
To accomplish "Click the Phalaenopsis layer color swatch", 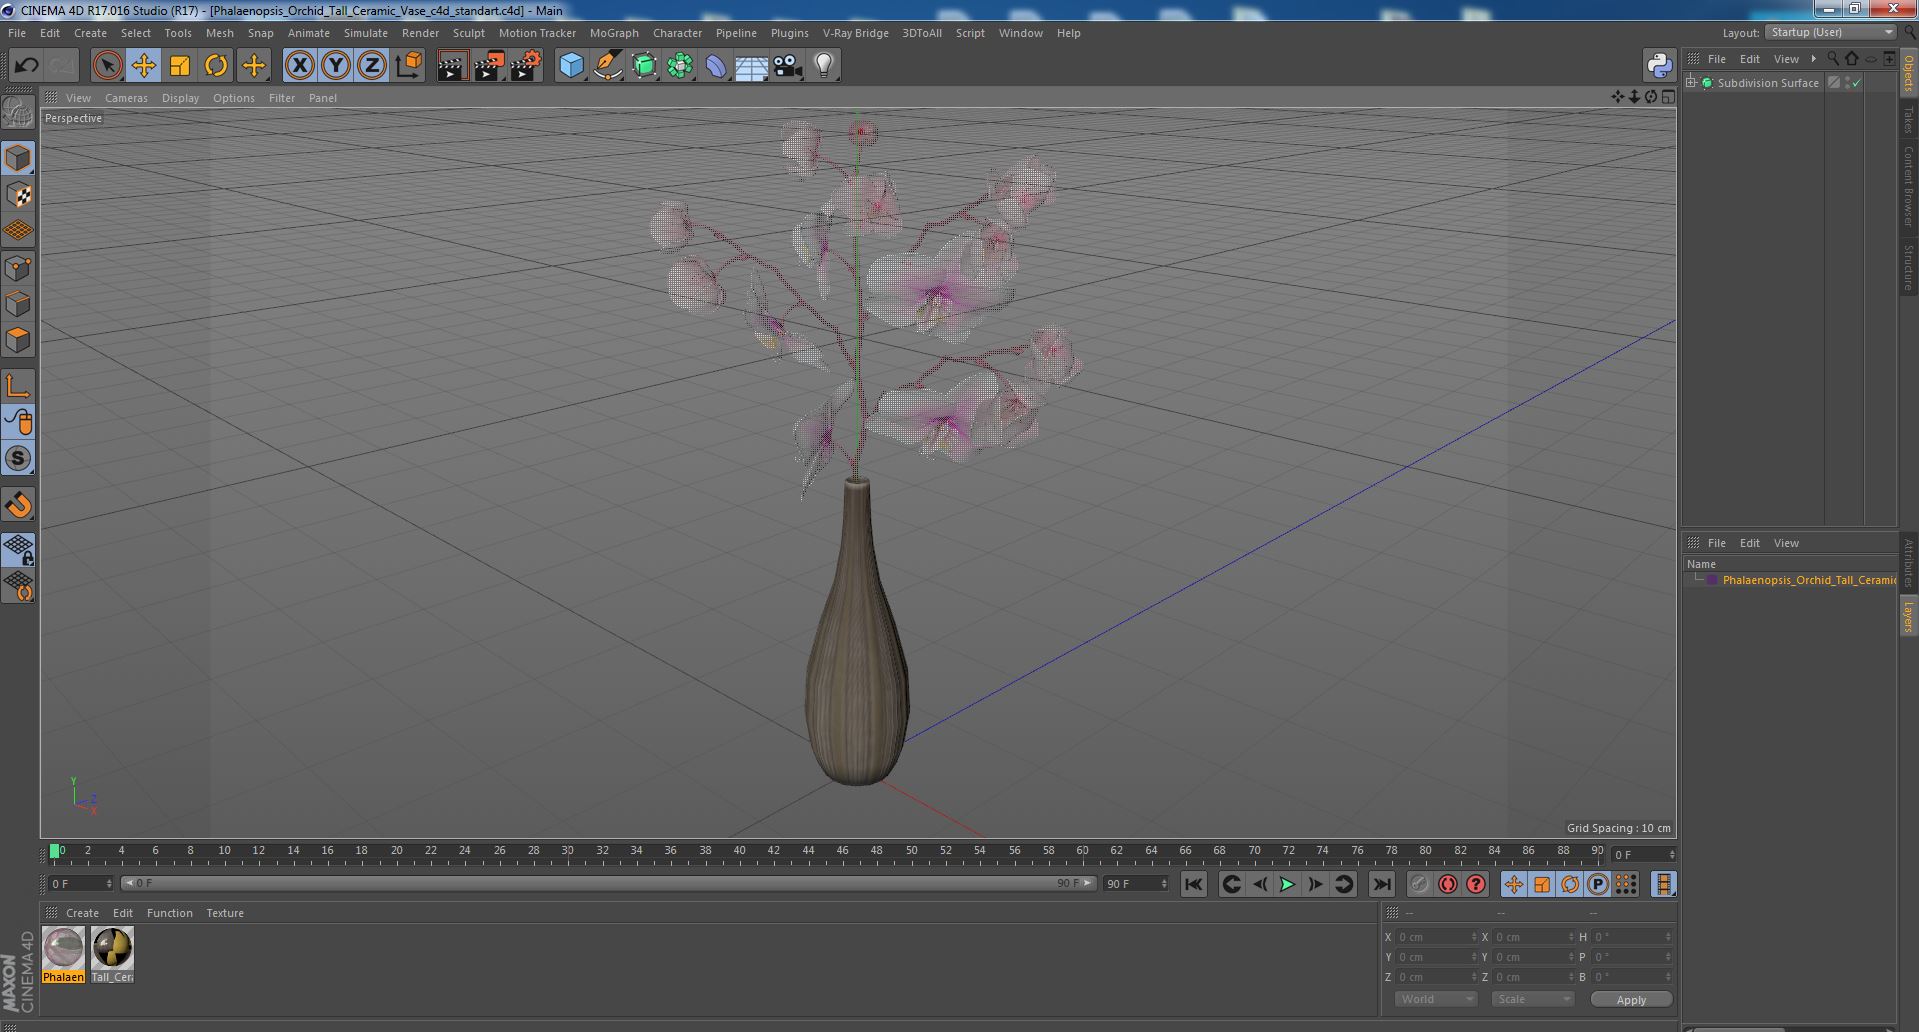I will coord(1712,580).
